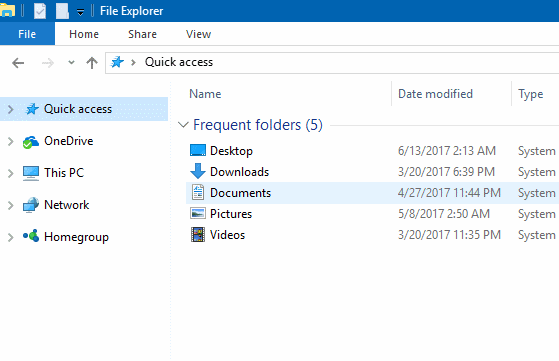Click the Desktop folder icon
559x361 pixels.
(x=198, y=150)
